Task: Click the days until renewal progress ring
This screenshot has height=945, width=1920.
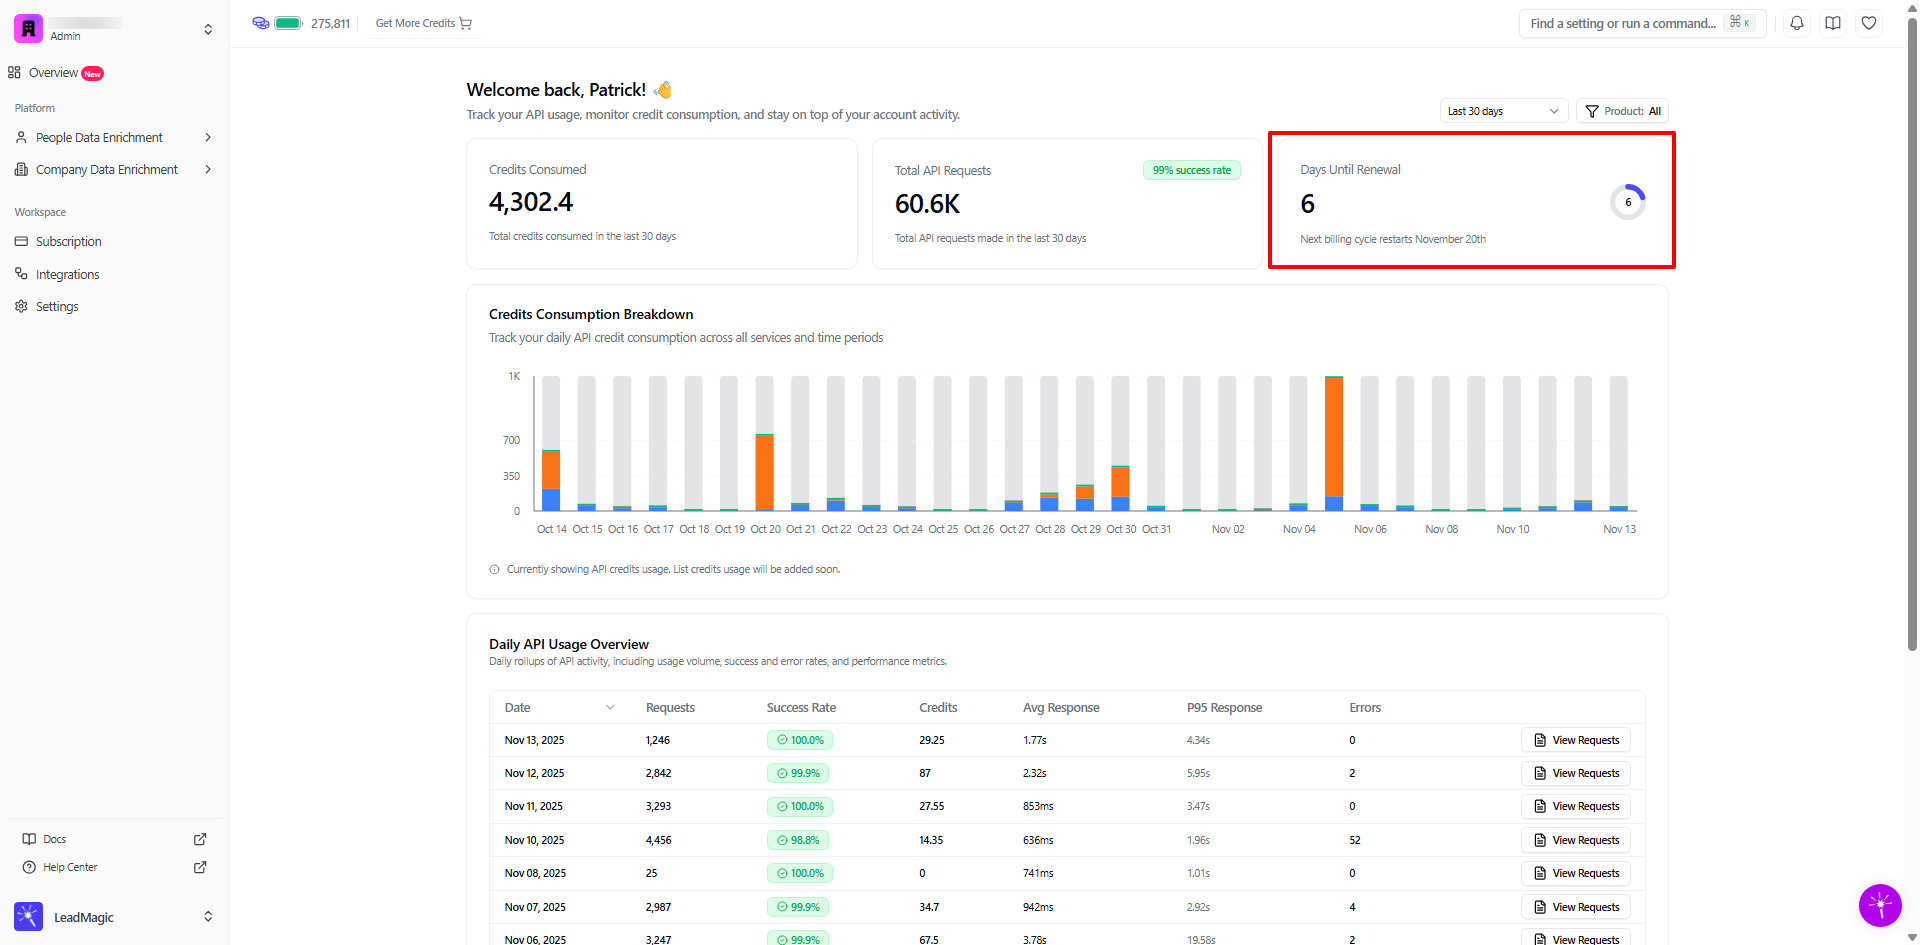Action: click(x=1627, y=202)
